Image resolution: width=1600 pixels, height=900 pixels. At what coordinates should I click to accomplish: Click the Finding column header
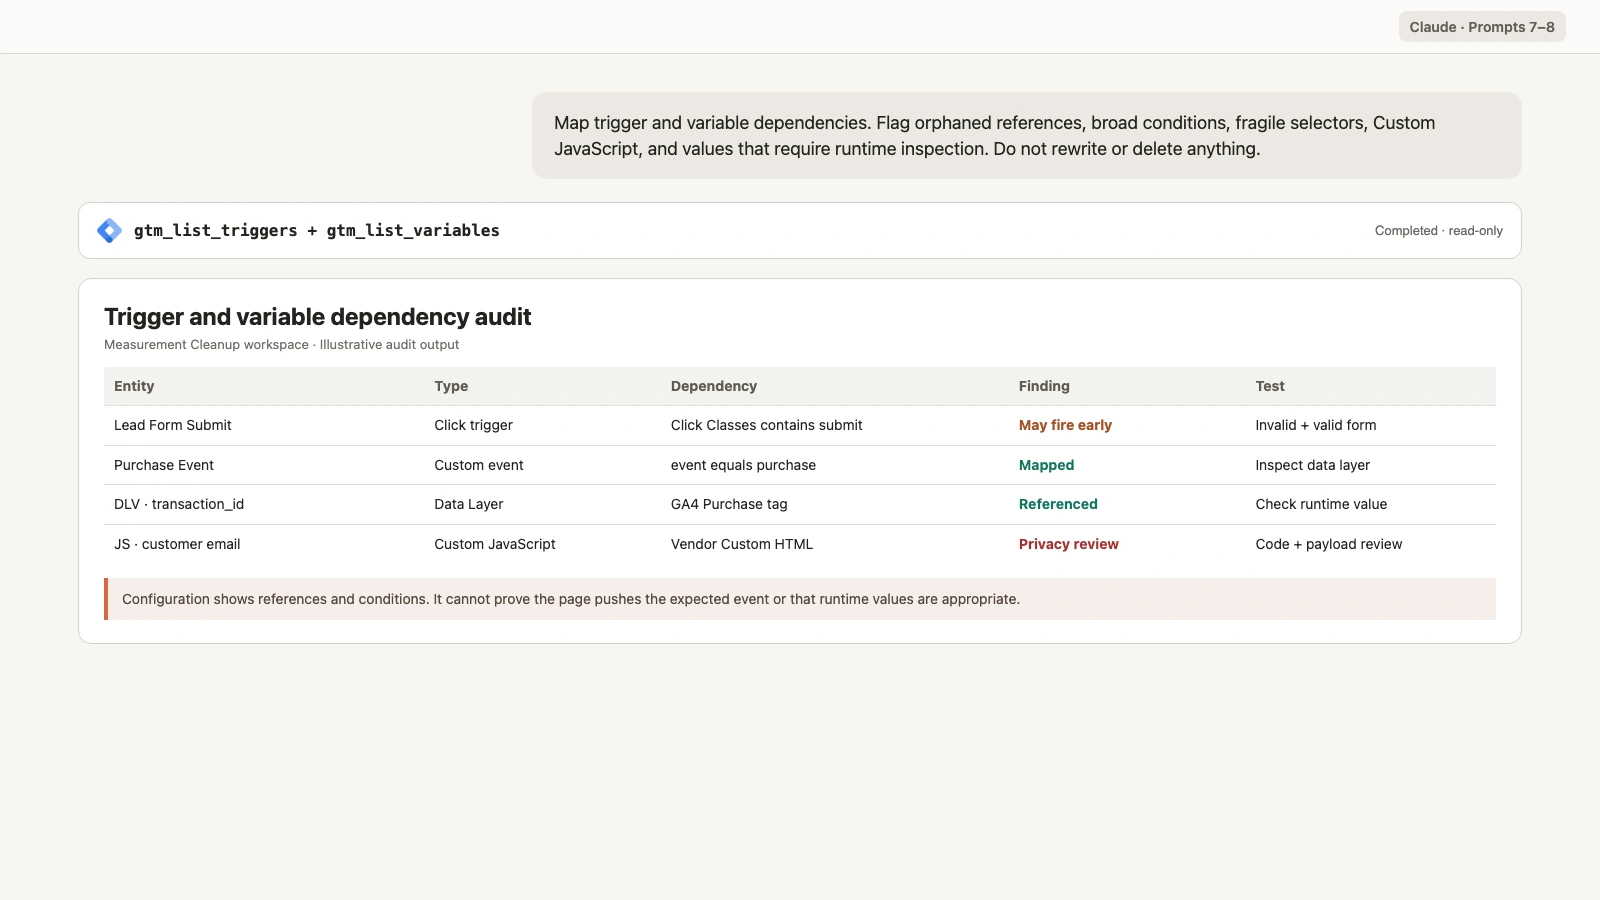pyautogui.click(x=1044, y=386)
